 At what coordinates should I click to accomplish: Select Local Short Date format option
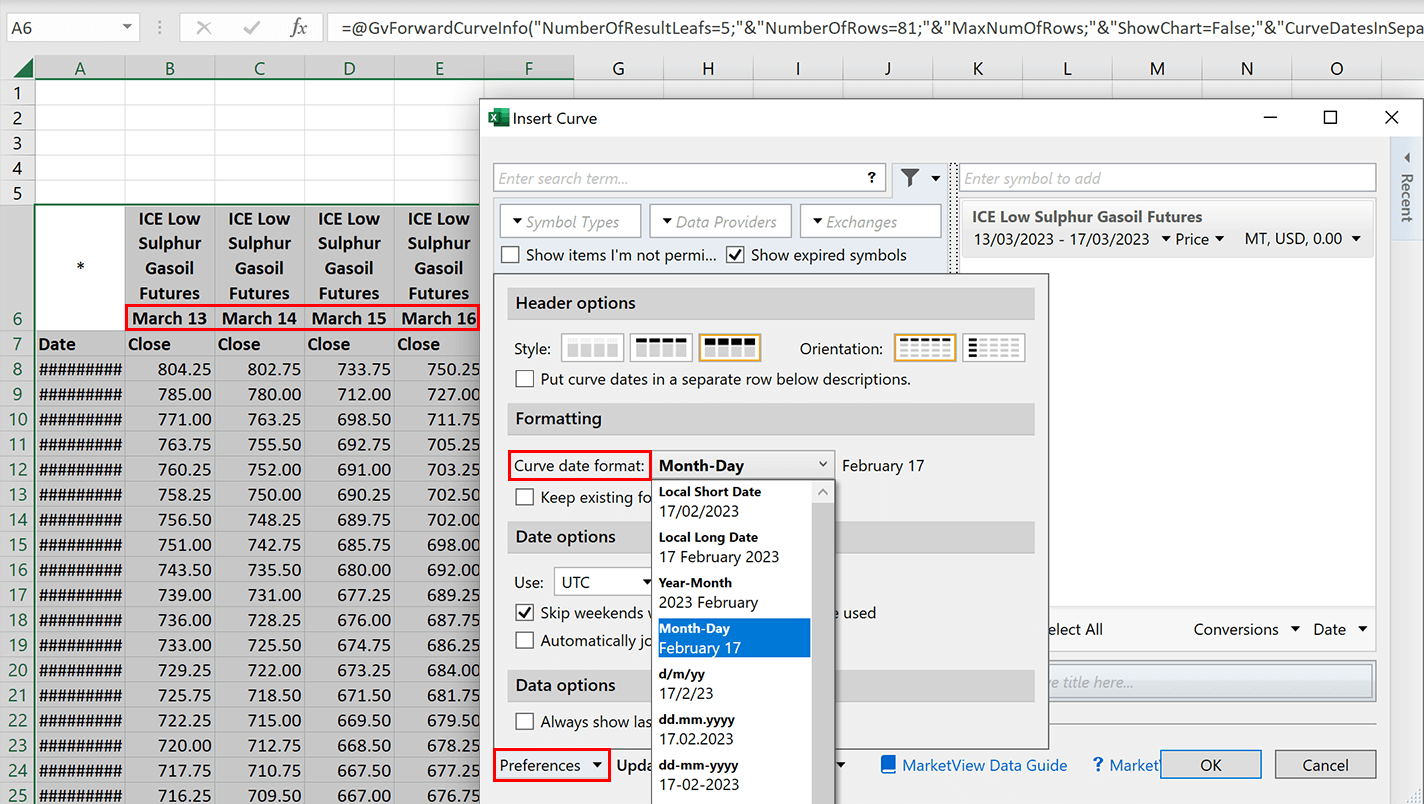click(x=731, y=502)
